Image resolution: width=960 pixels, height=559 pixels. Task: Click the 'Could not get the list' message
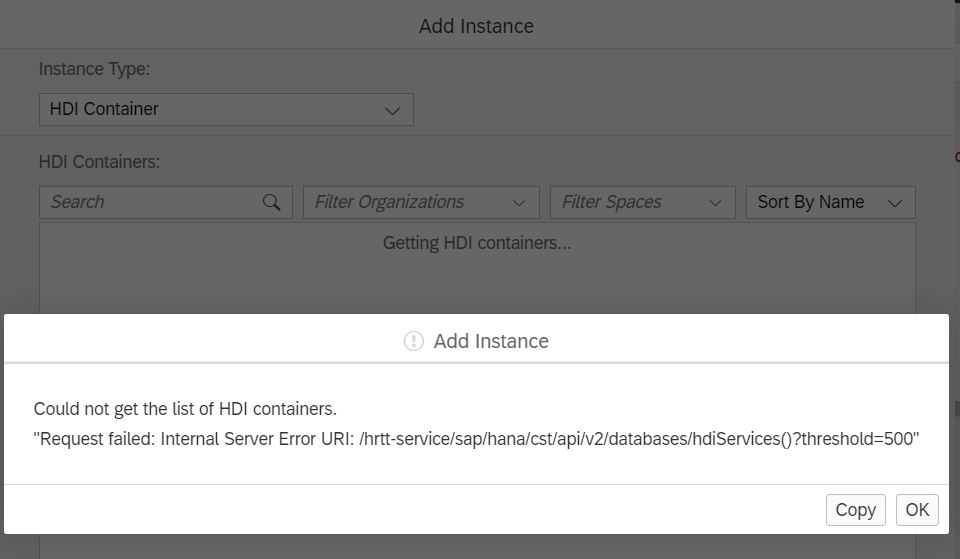pos(185,409)
